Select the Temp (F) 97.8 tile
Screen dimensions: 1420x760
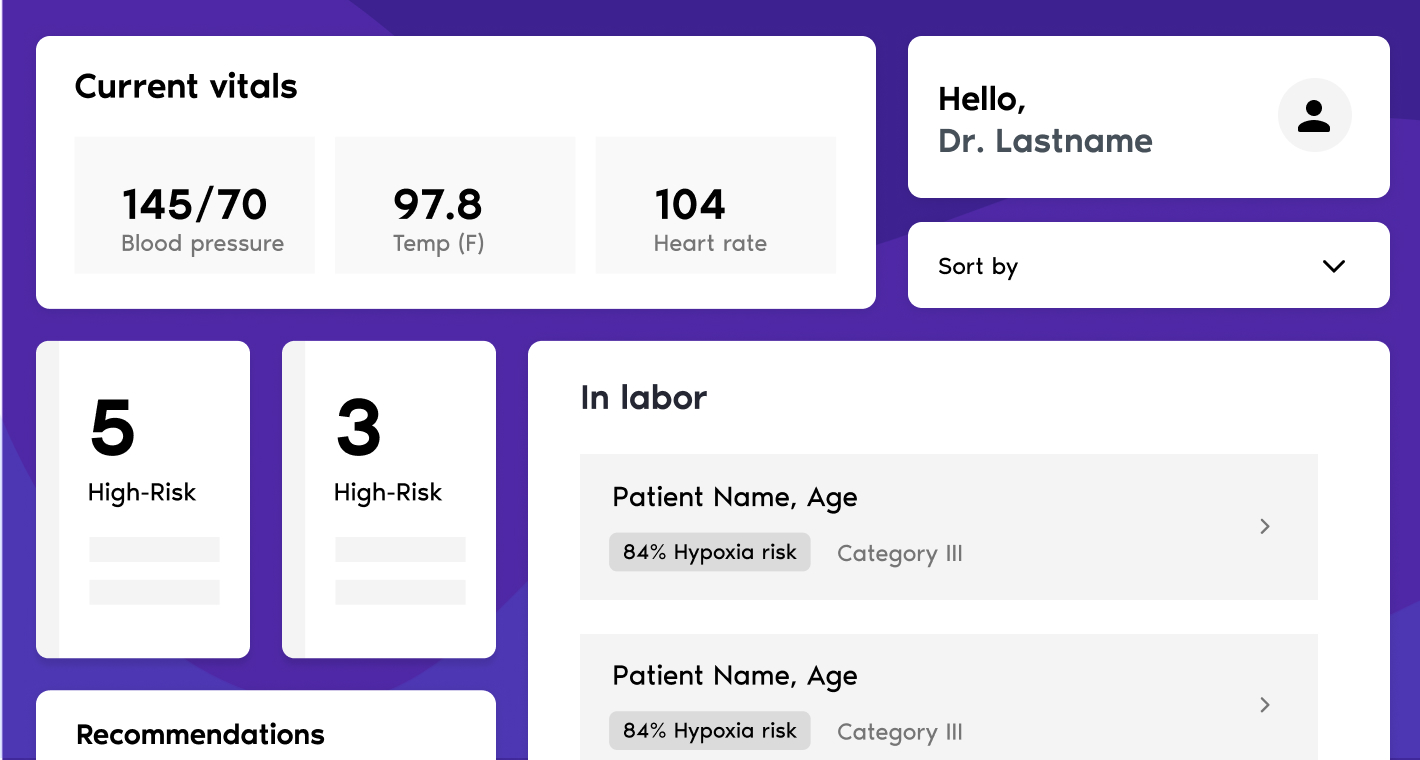coord(454,205)
